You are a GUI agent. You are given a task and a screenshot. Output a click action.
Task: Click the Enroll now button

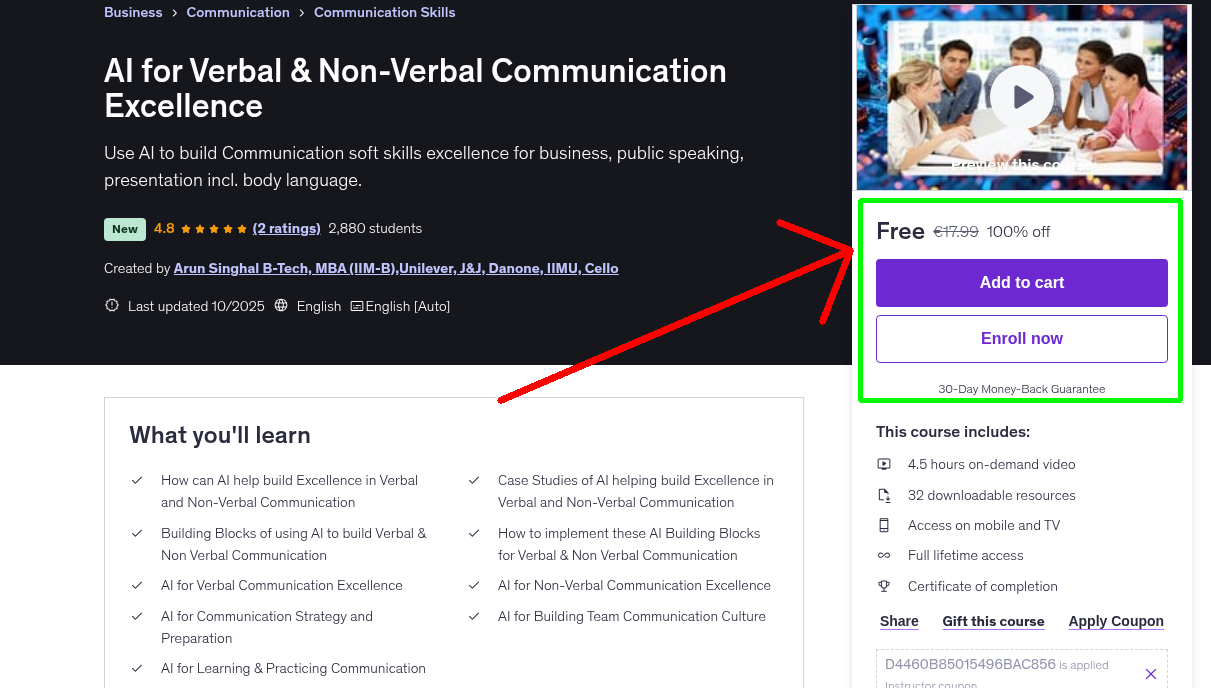point(1021,338)
